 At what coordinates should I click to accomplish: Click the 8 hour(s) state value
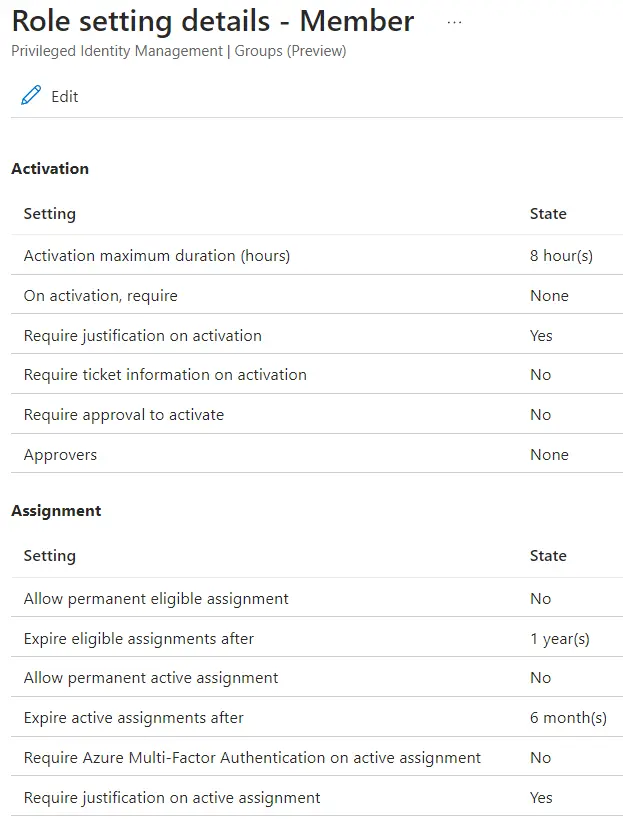pos(561,256)
